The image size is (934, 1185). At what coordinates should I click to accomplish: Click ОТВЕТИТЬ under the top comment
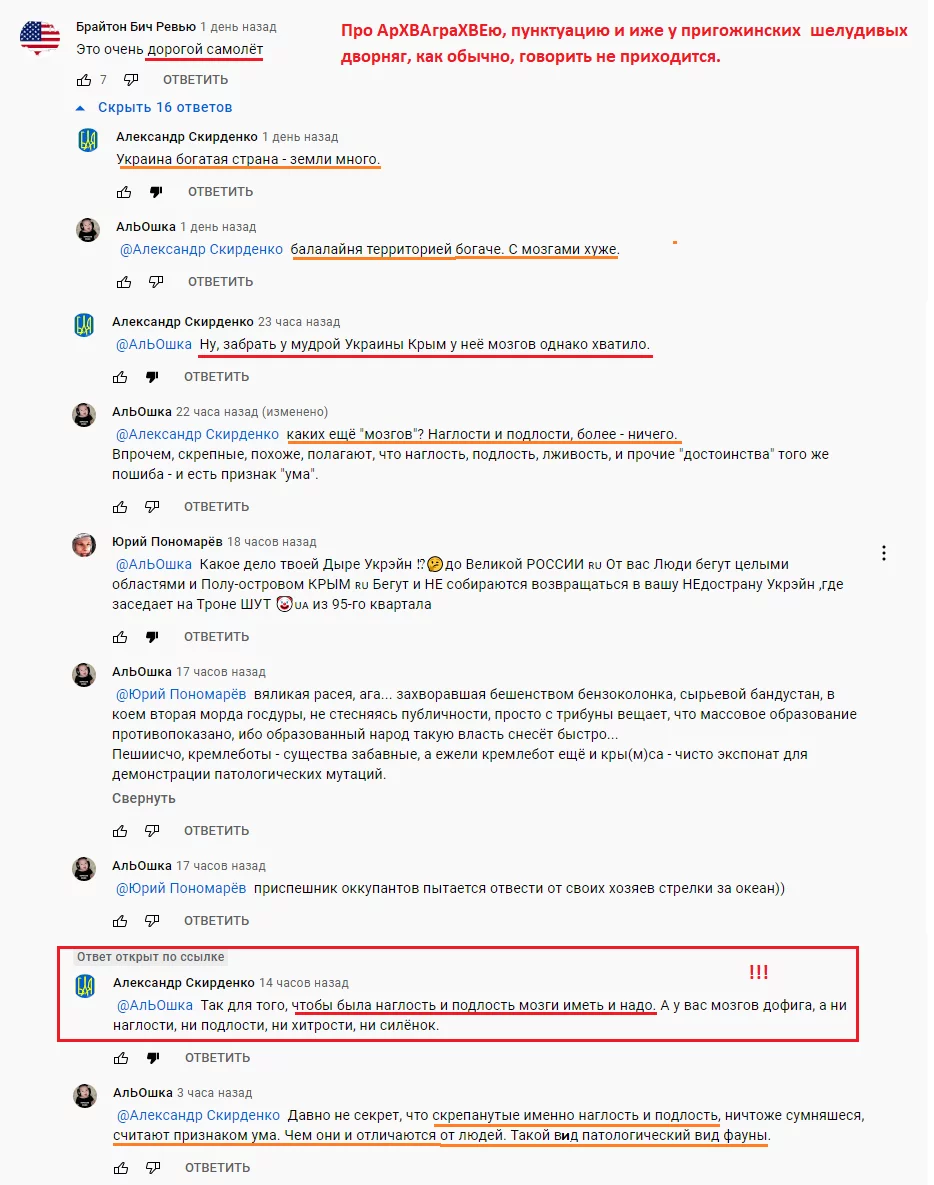coord(195,79)
